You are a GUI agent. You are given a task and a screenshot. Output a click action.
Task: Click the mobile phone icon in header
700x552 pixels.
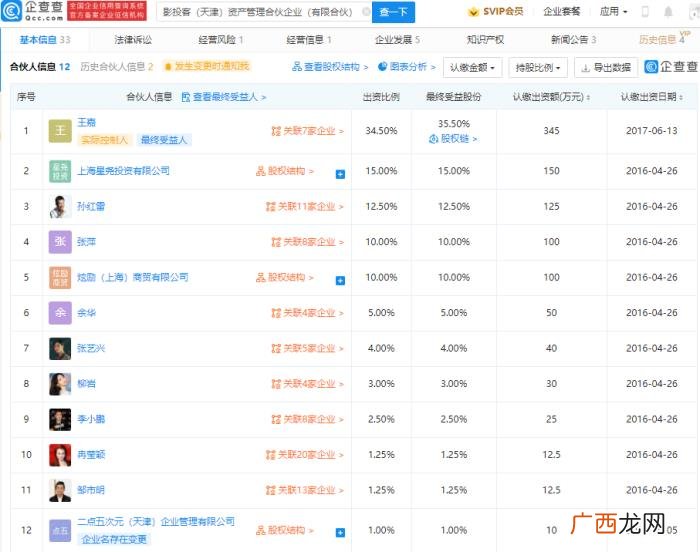click(645, 12)
